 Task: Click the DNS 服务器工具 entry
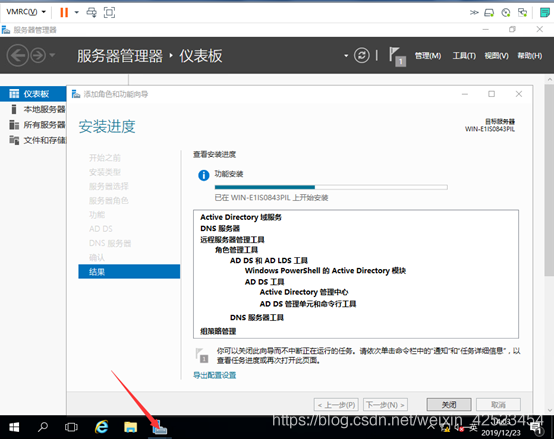(257, 318)
